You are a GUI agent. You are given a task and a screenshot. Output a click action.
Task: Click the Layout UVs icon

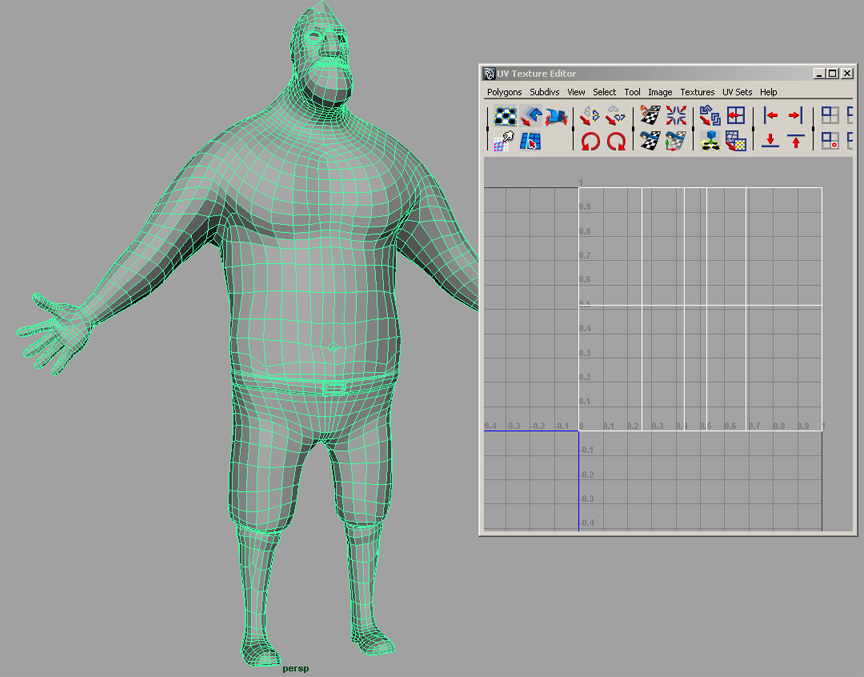710,116
